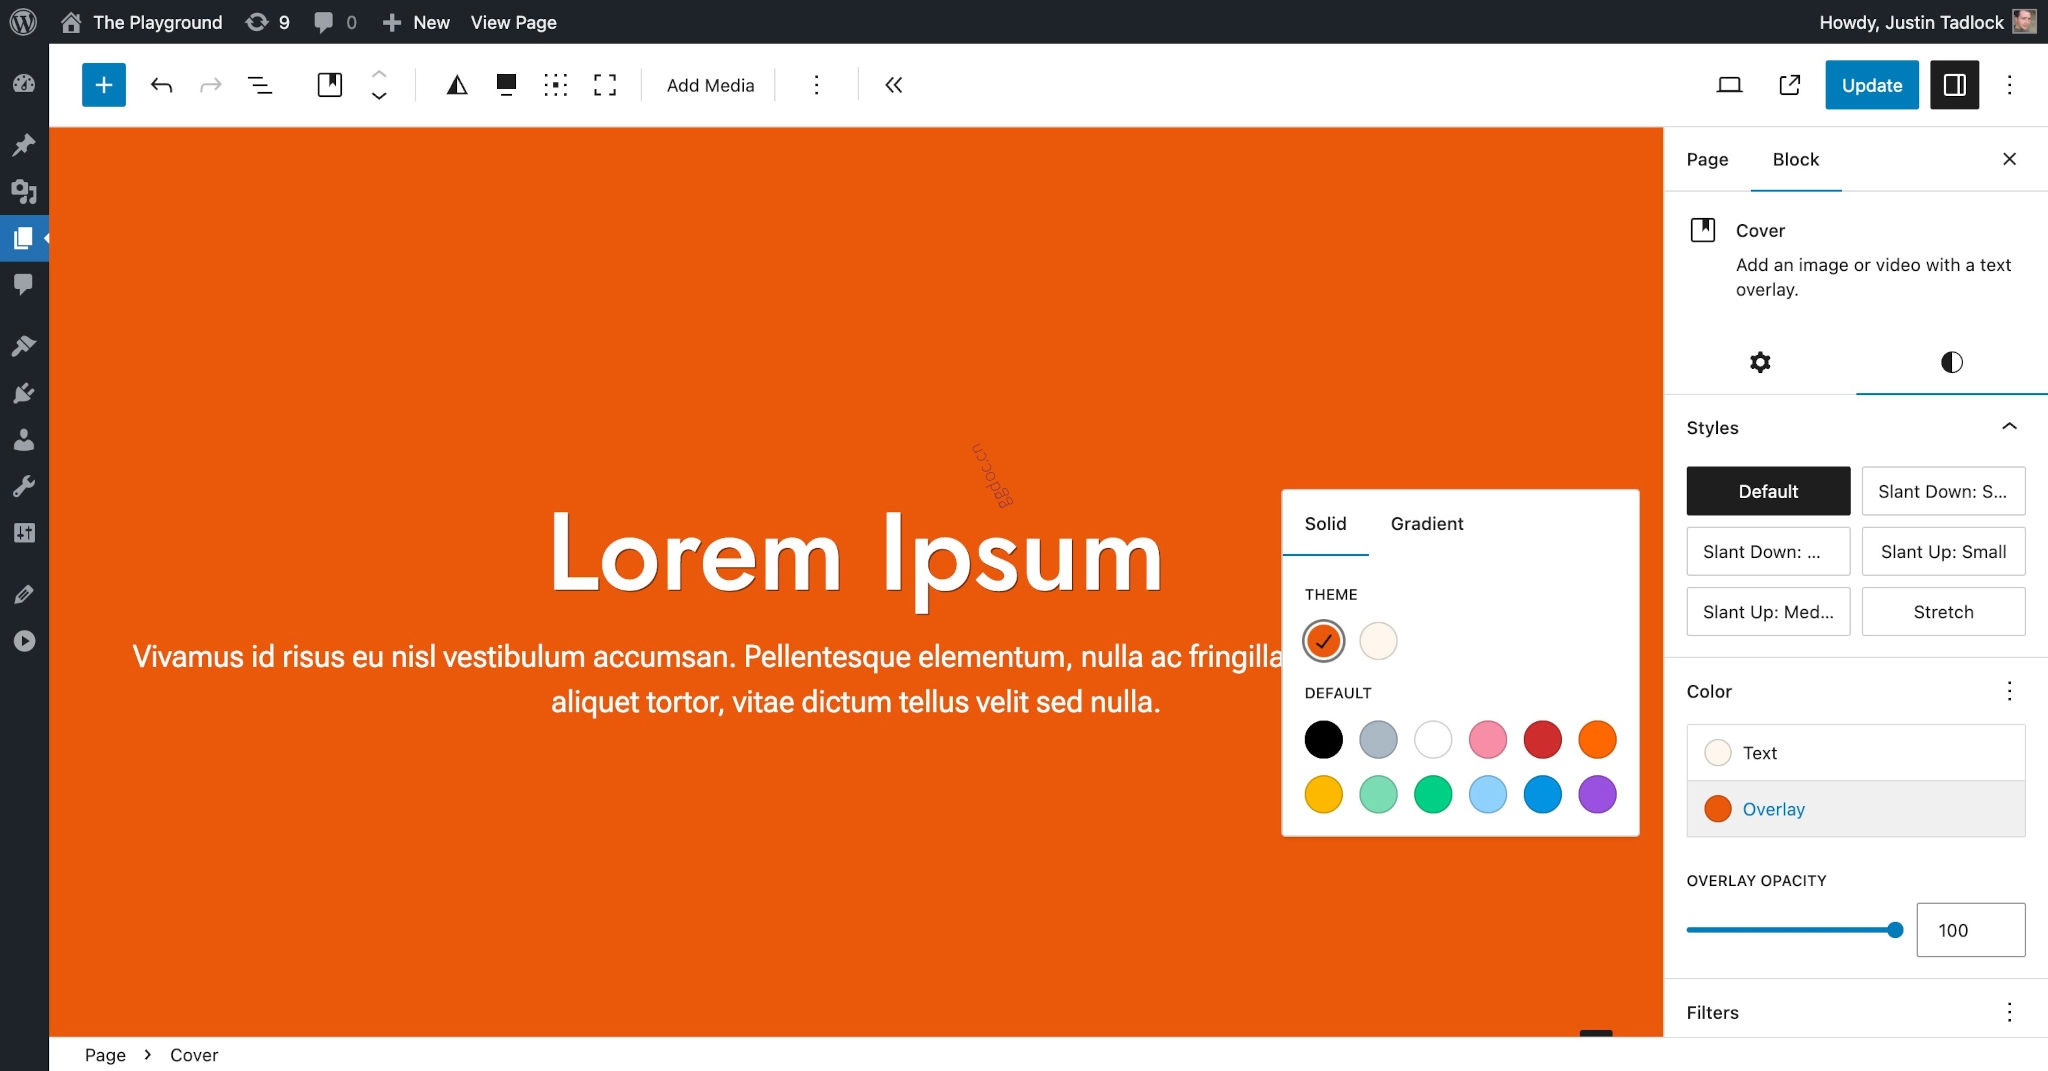The height and width of the screenshot is (1071, 2048).
Task: Click the block inserter plus button
Action: tap(103, 85)
